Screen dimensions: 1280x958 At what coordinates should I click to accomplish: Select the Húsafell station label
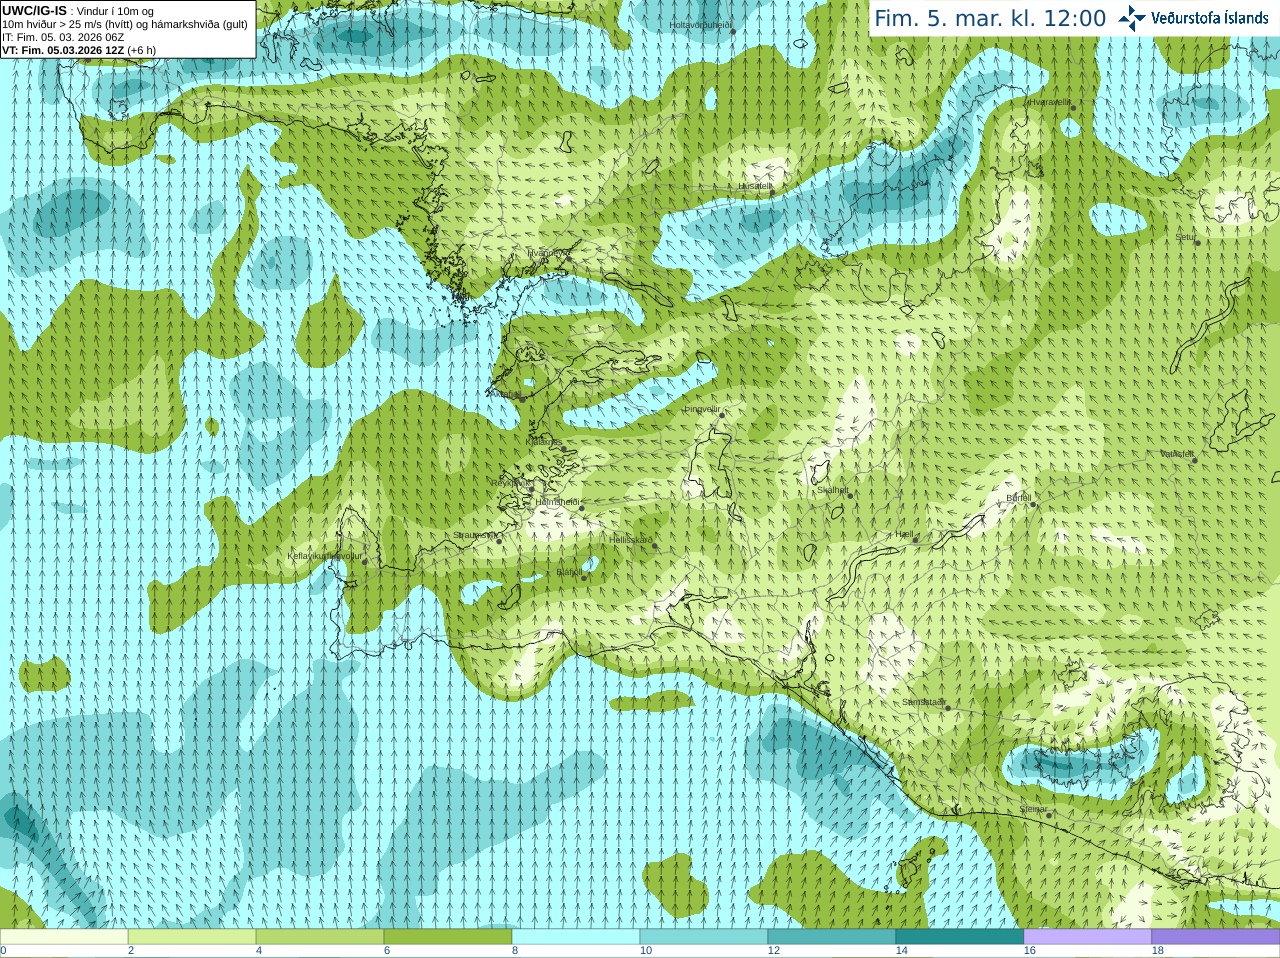[x=755, y=186]
